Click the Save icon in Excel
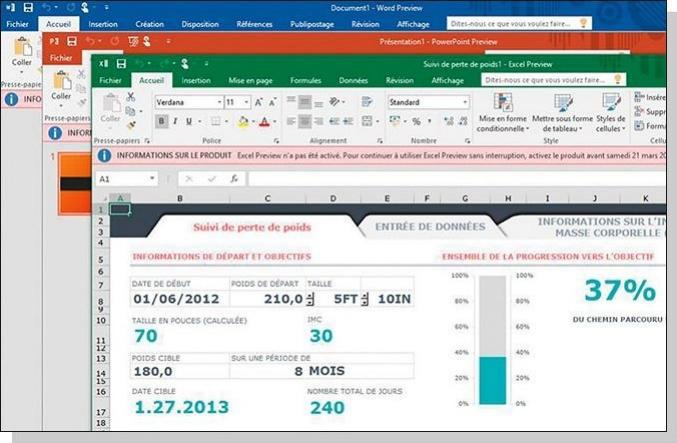 (121, 64)
